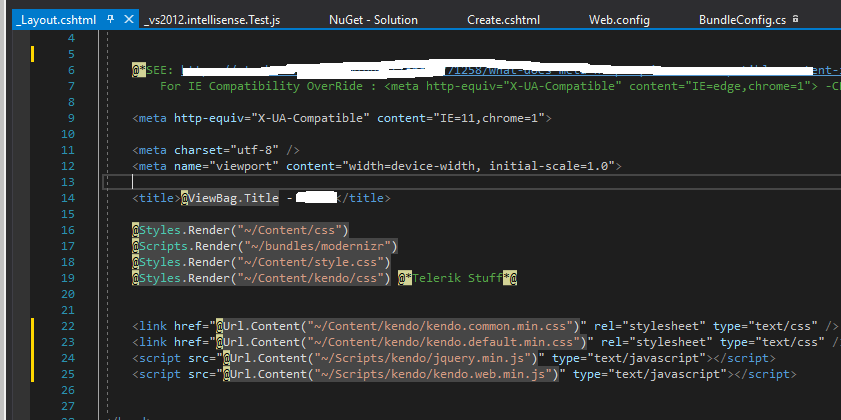Open the Web.config tab
Viewport: 841px width, 420px height.
point(619,20)
